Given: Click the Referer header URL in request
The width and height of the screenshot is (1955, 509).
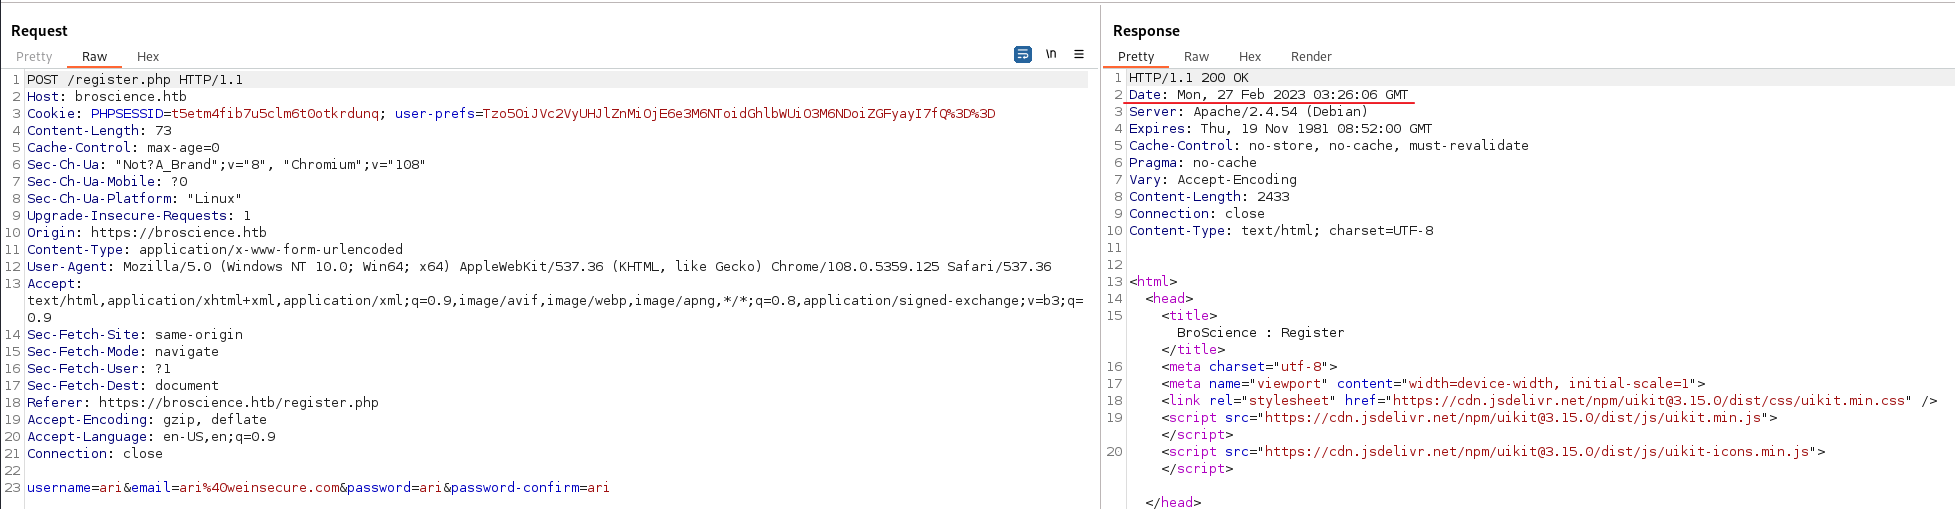Looking at the screenshot, I should coord(238,403).
